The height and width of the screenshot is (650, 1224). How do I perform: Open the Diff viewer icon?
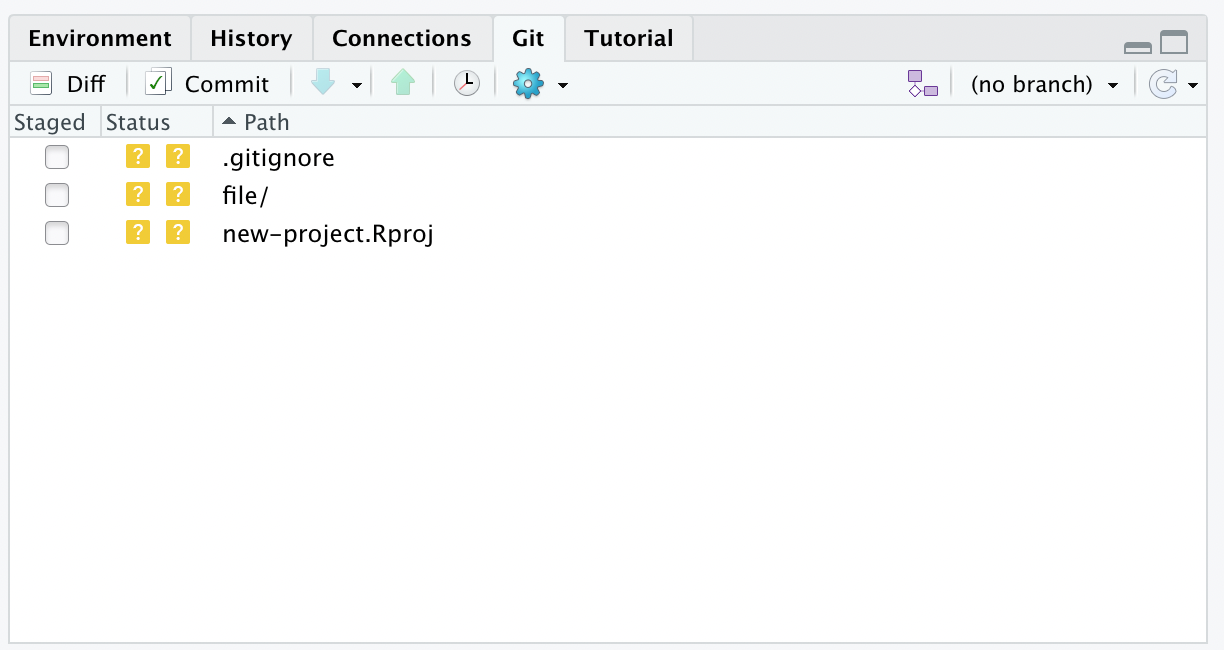pos(39,83)
